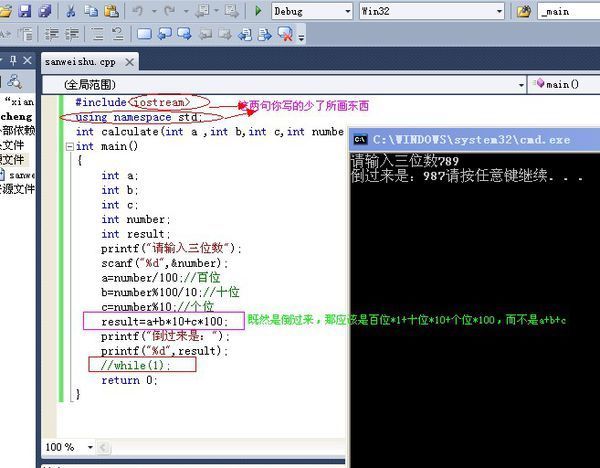Click the cmd.exe window title icon
The width and height of the screenshot is (600, 468).
tap(360, 140)
